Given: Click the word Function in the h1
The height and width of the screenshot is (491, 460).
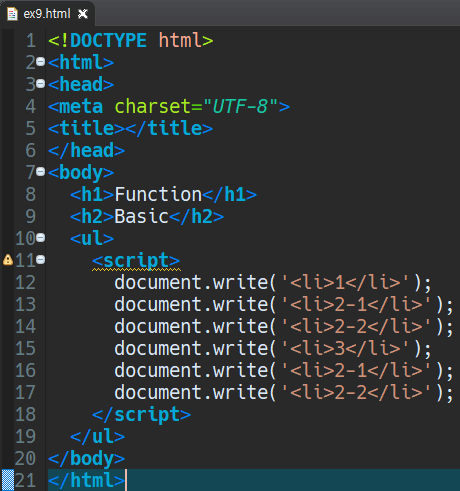Looking at the screenshot, I should (158, 195).
